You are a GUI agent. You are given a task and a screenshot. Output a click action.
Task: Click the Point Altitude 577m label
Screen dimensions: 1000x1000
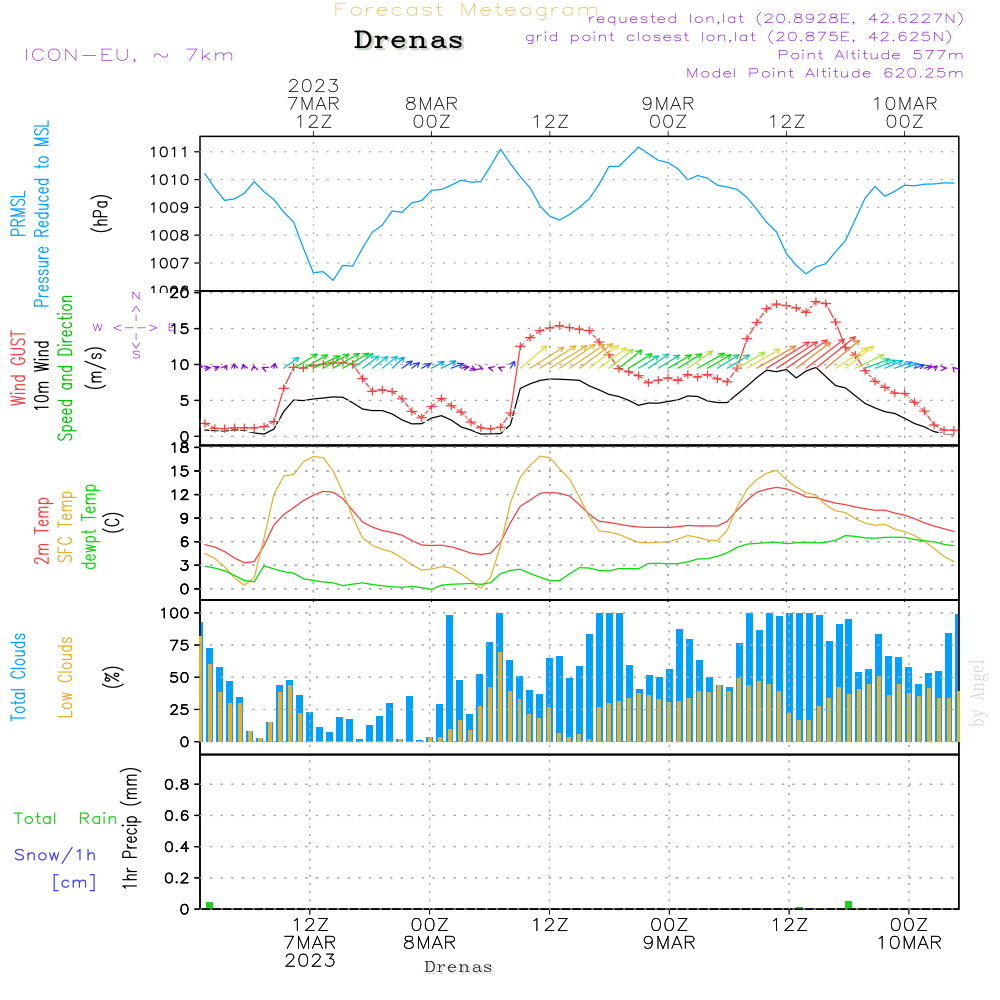tap(870, 55)
